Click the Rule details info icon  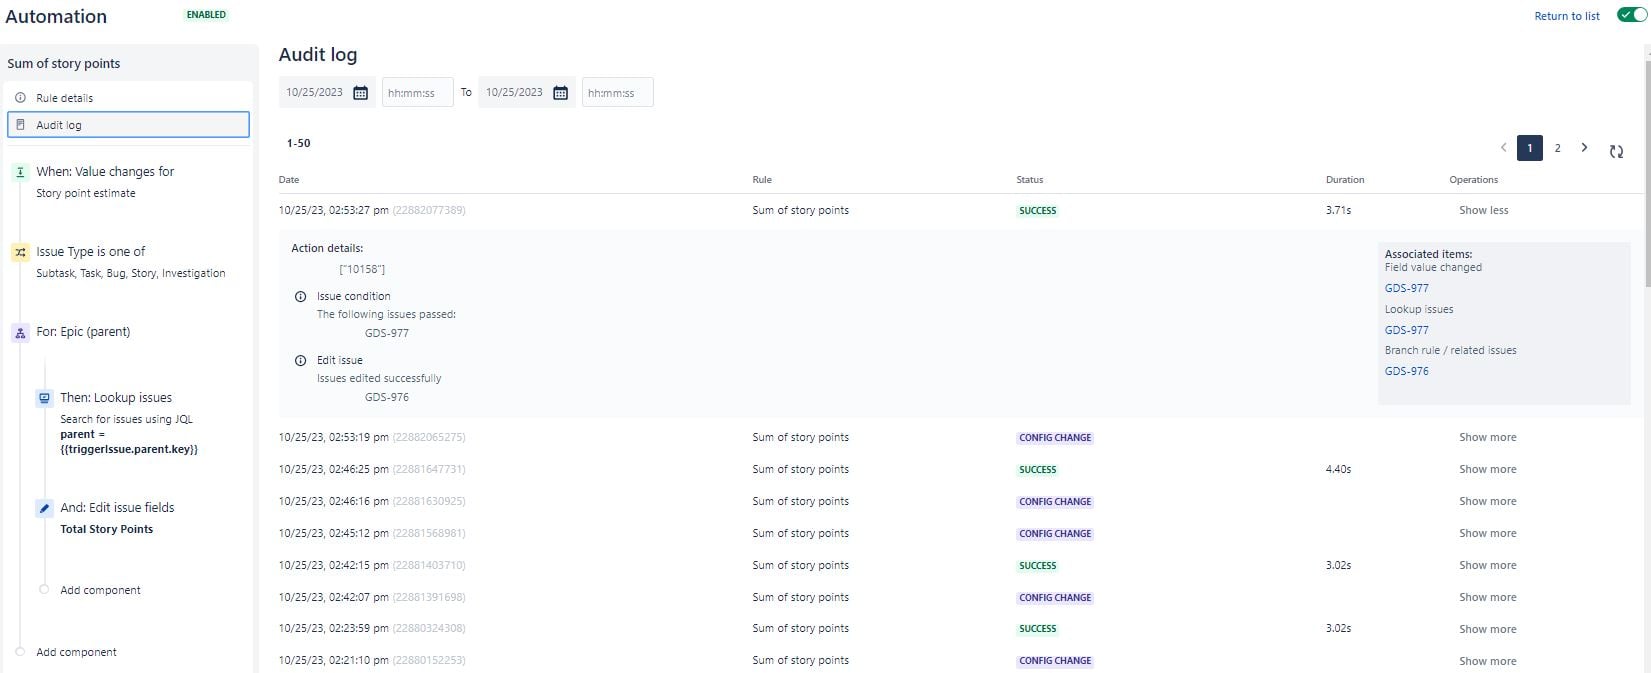coord(20,98)
